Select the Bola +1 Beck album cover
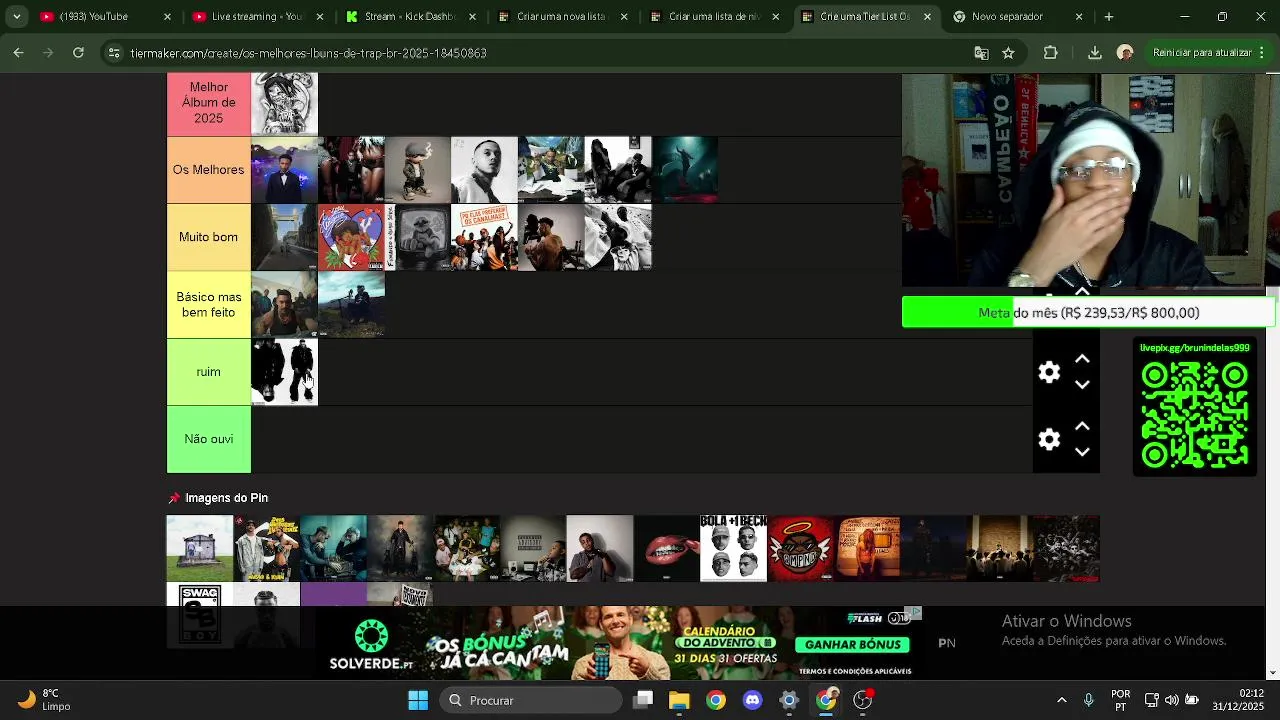The width and height of the screenshot is (1280, 720). [733, 548]
